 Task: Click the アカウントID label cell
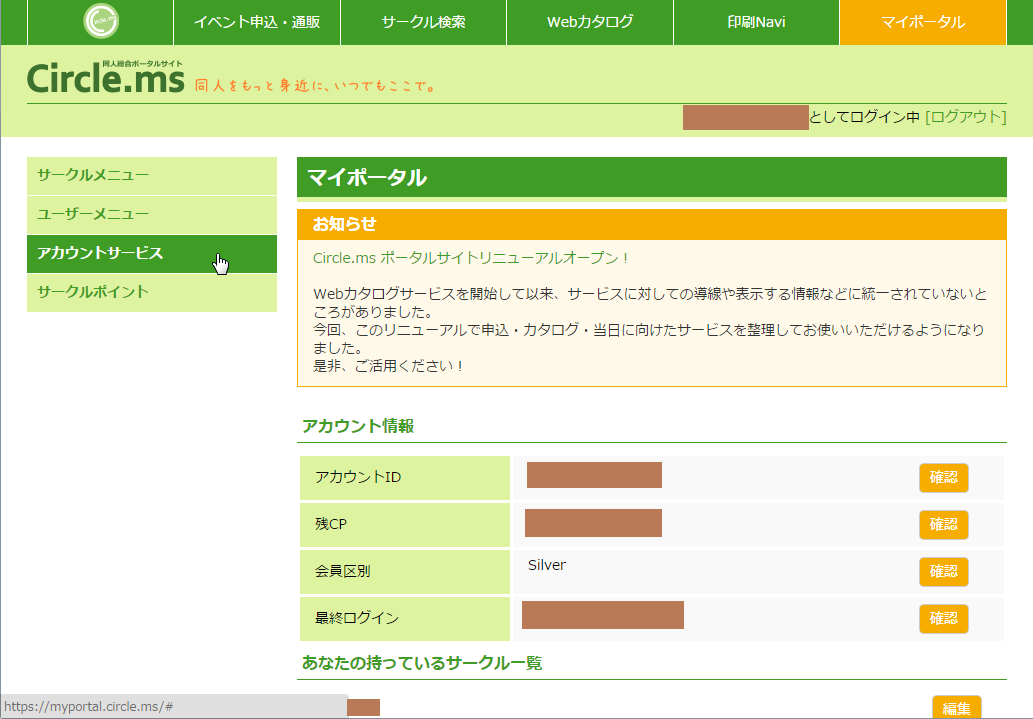[x=405, y=477]
